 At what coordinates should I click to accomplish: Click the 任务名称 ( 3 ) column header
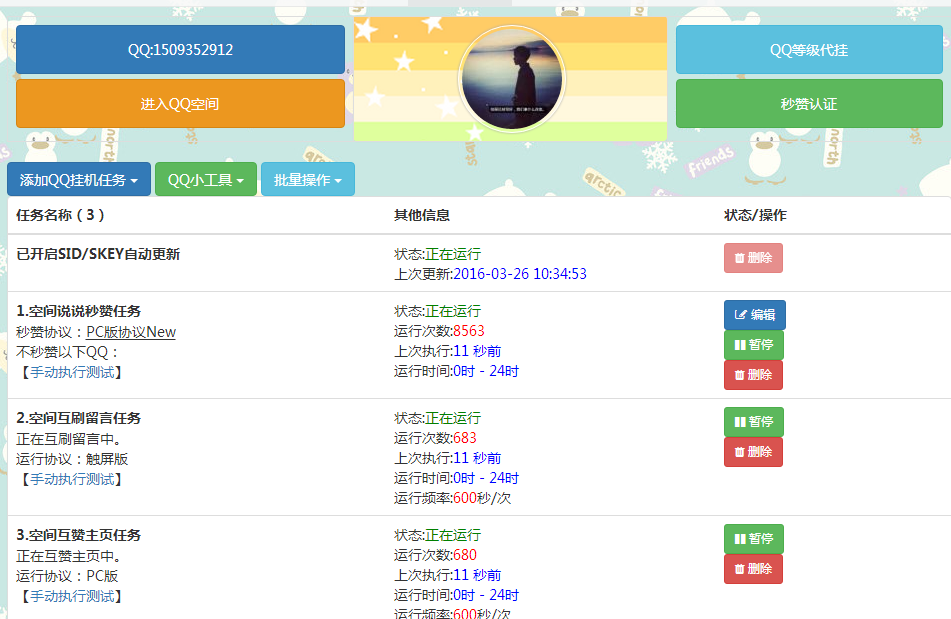tap(61, 215)
